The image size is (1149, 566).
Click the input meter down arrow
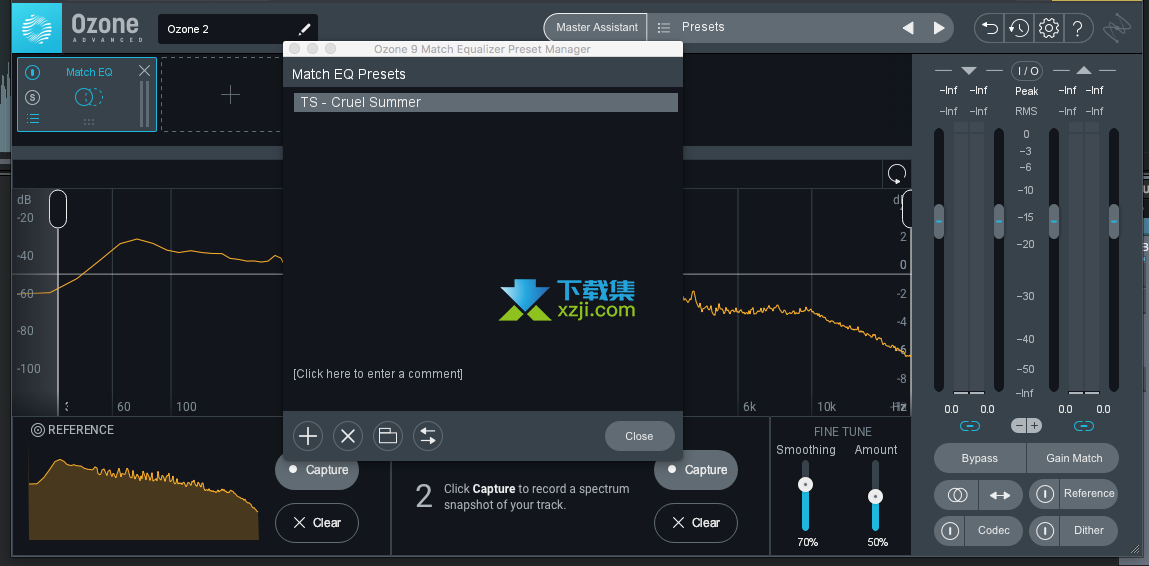pyautogui.click(x=969, y=70)
